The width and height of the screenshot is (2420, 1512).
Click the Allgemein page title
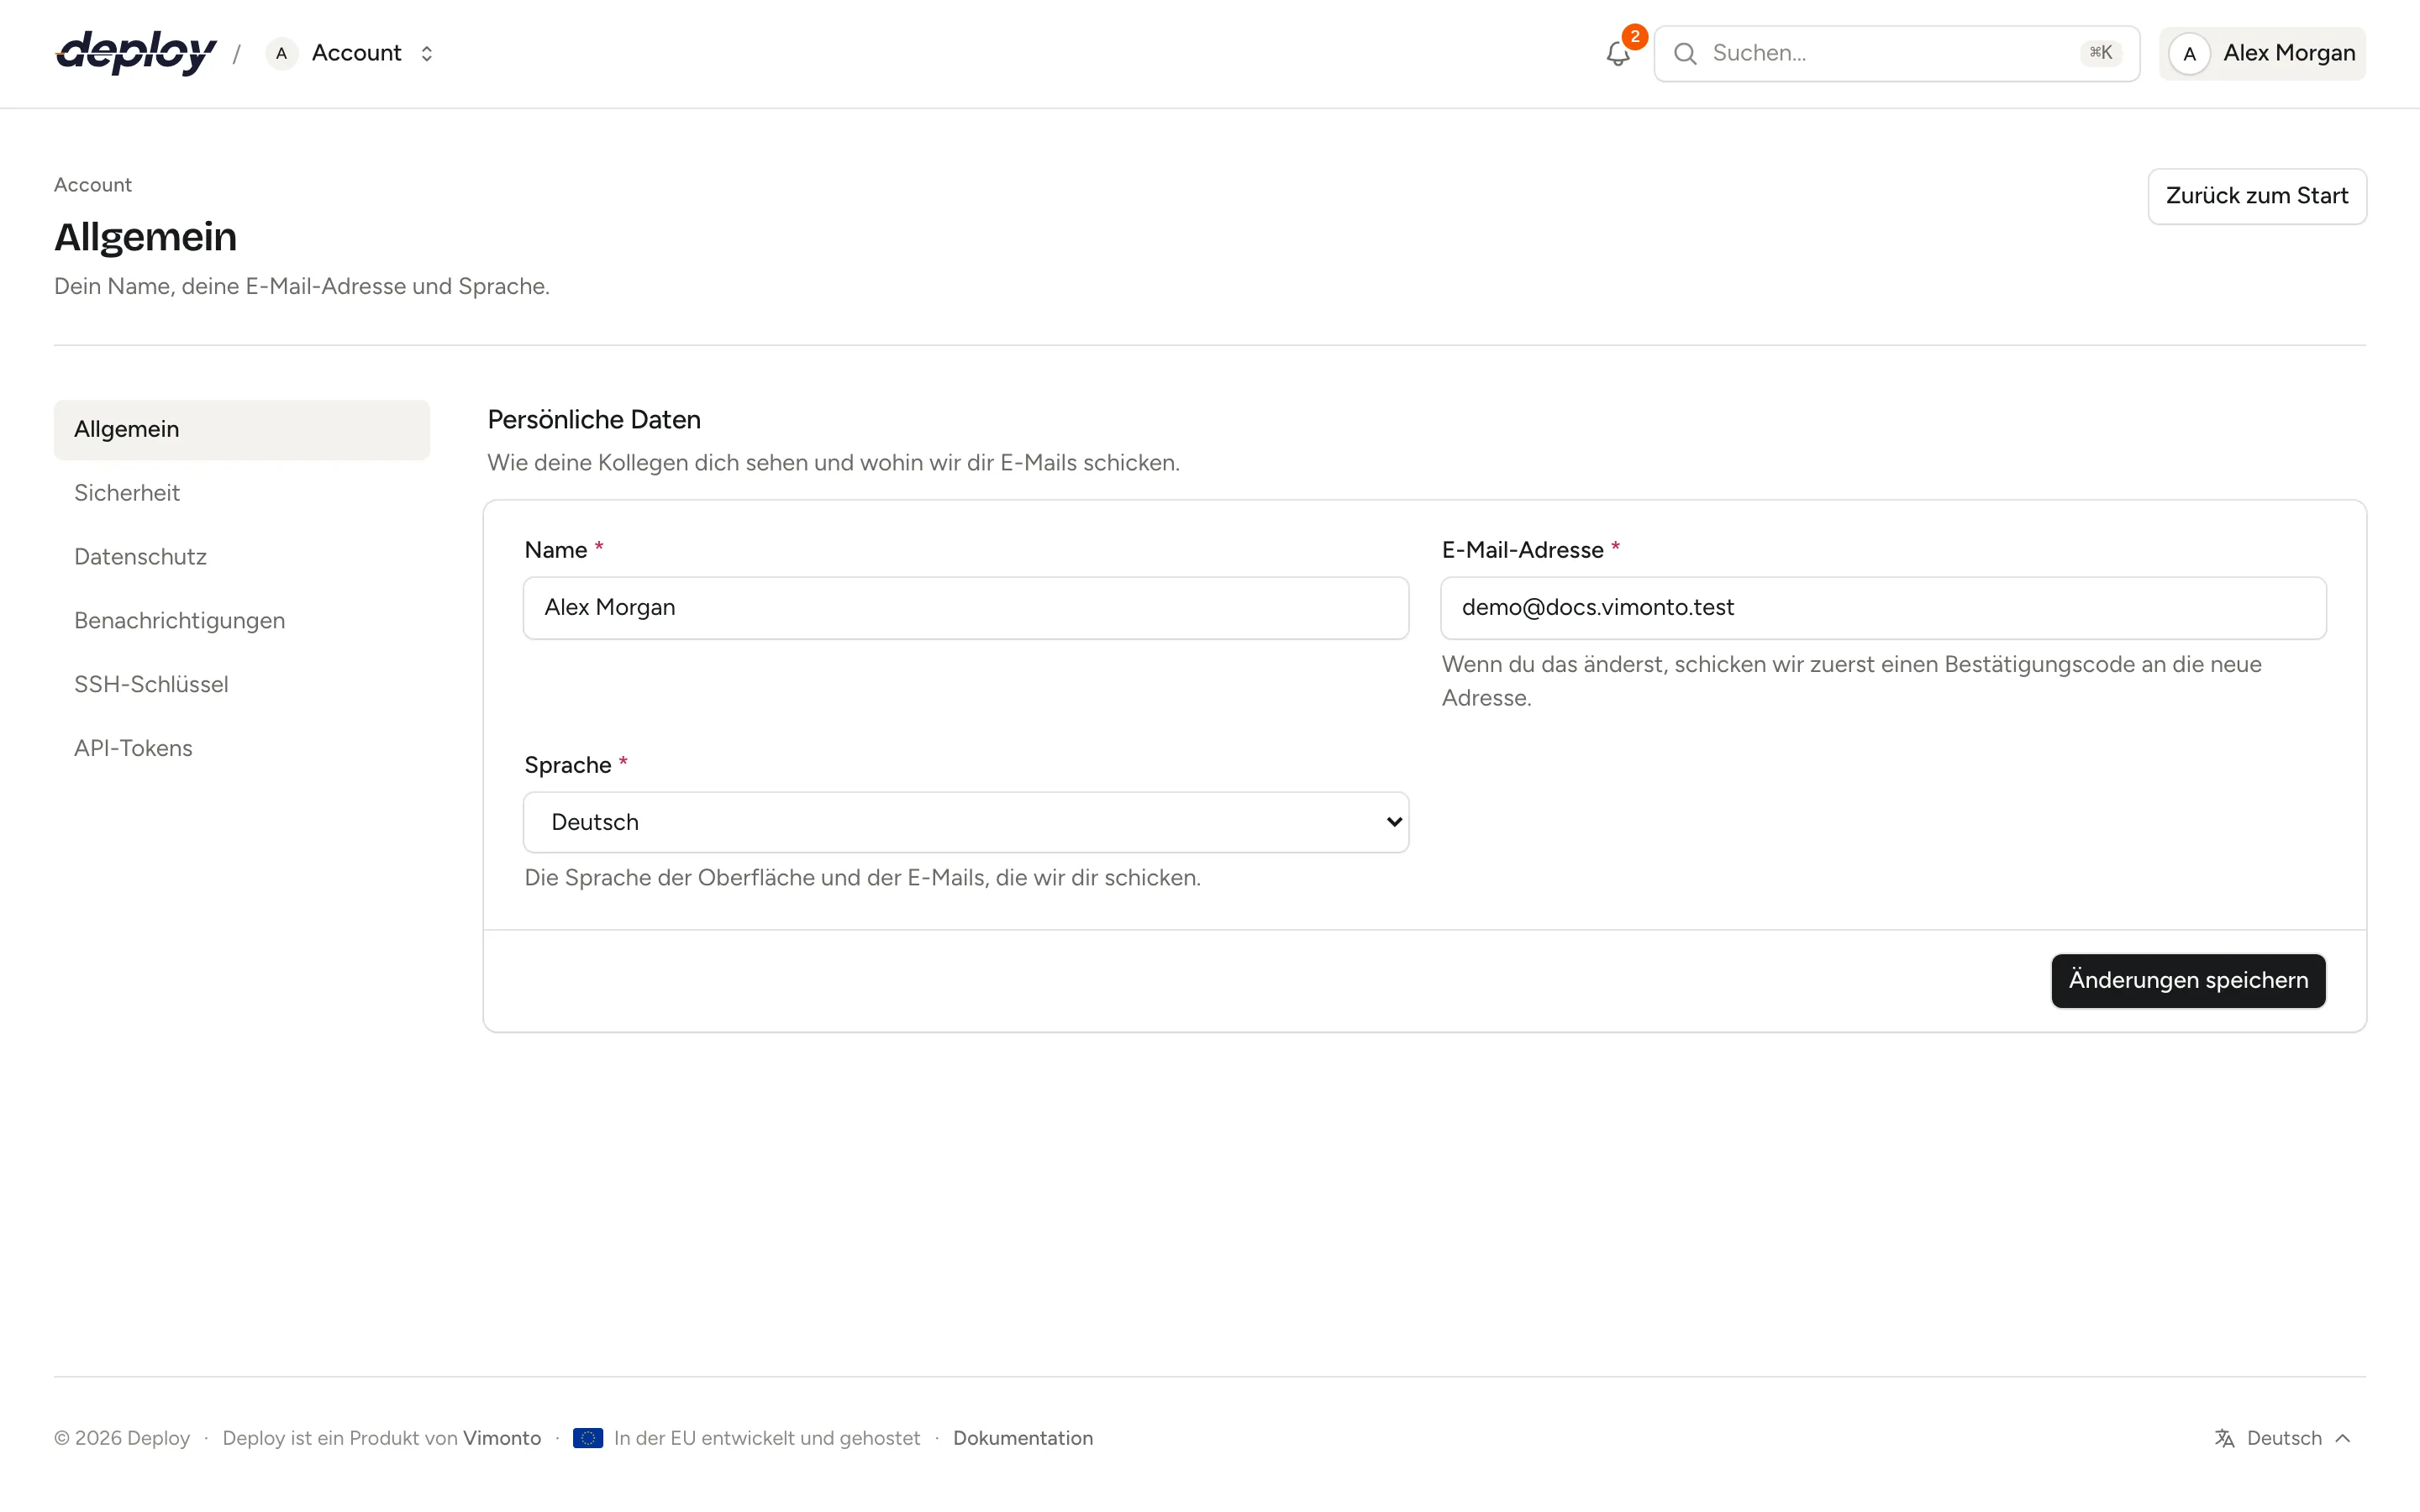tap(146, 237)
